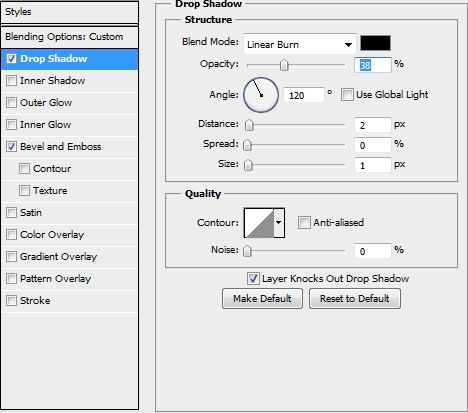Toggle Use Global Light checkbox
The image size is (468, 413).
347,95
